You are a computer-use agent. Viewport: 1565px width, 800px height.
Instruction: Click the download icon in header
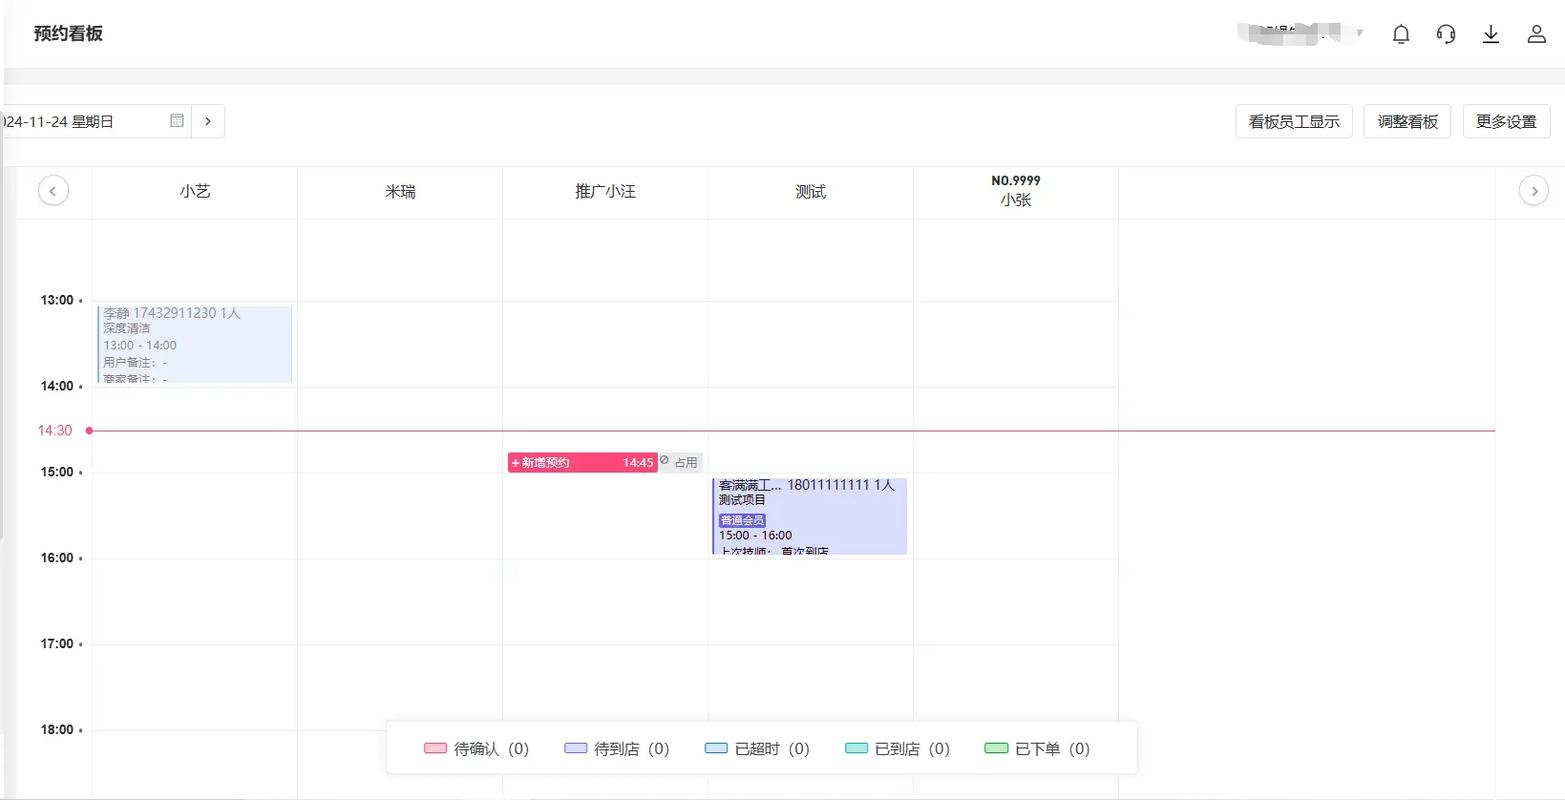tap(1491, 34)
